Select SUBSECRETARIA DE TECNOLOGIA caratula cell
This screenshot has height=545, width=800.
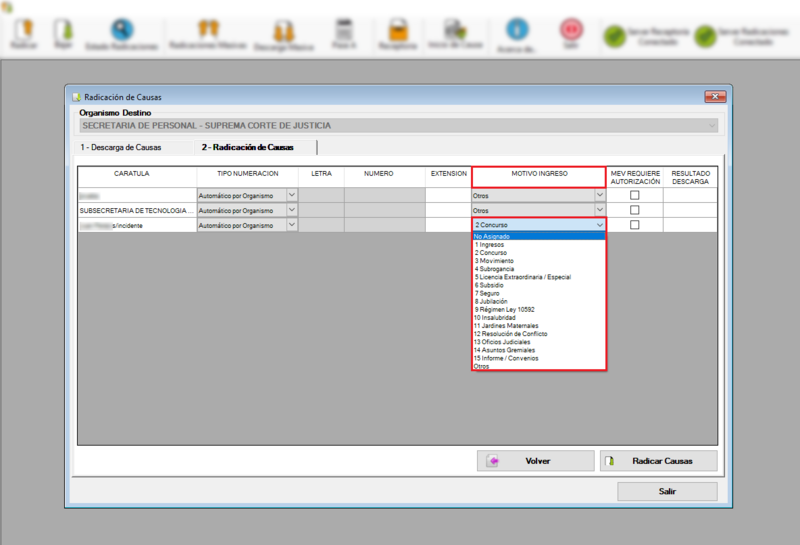click(137, 210)
